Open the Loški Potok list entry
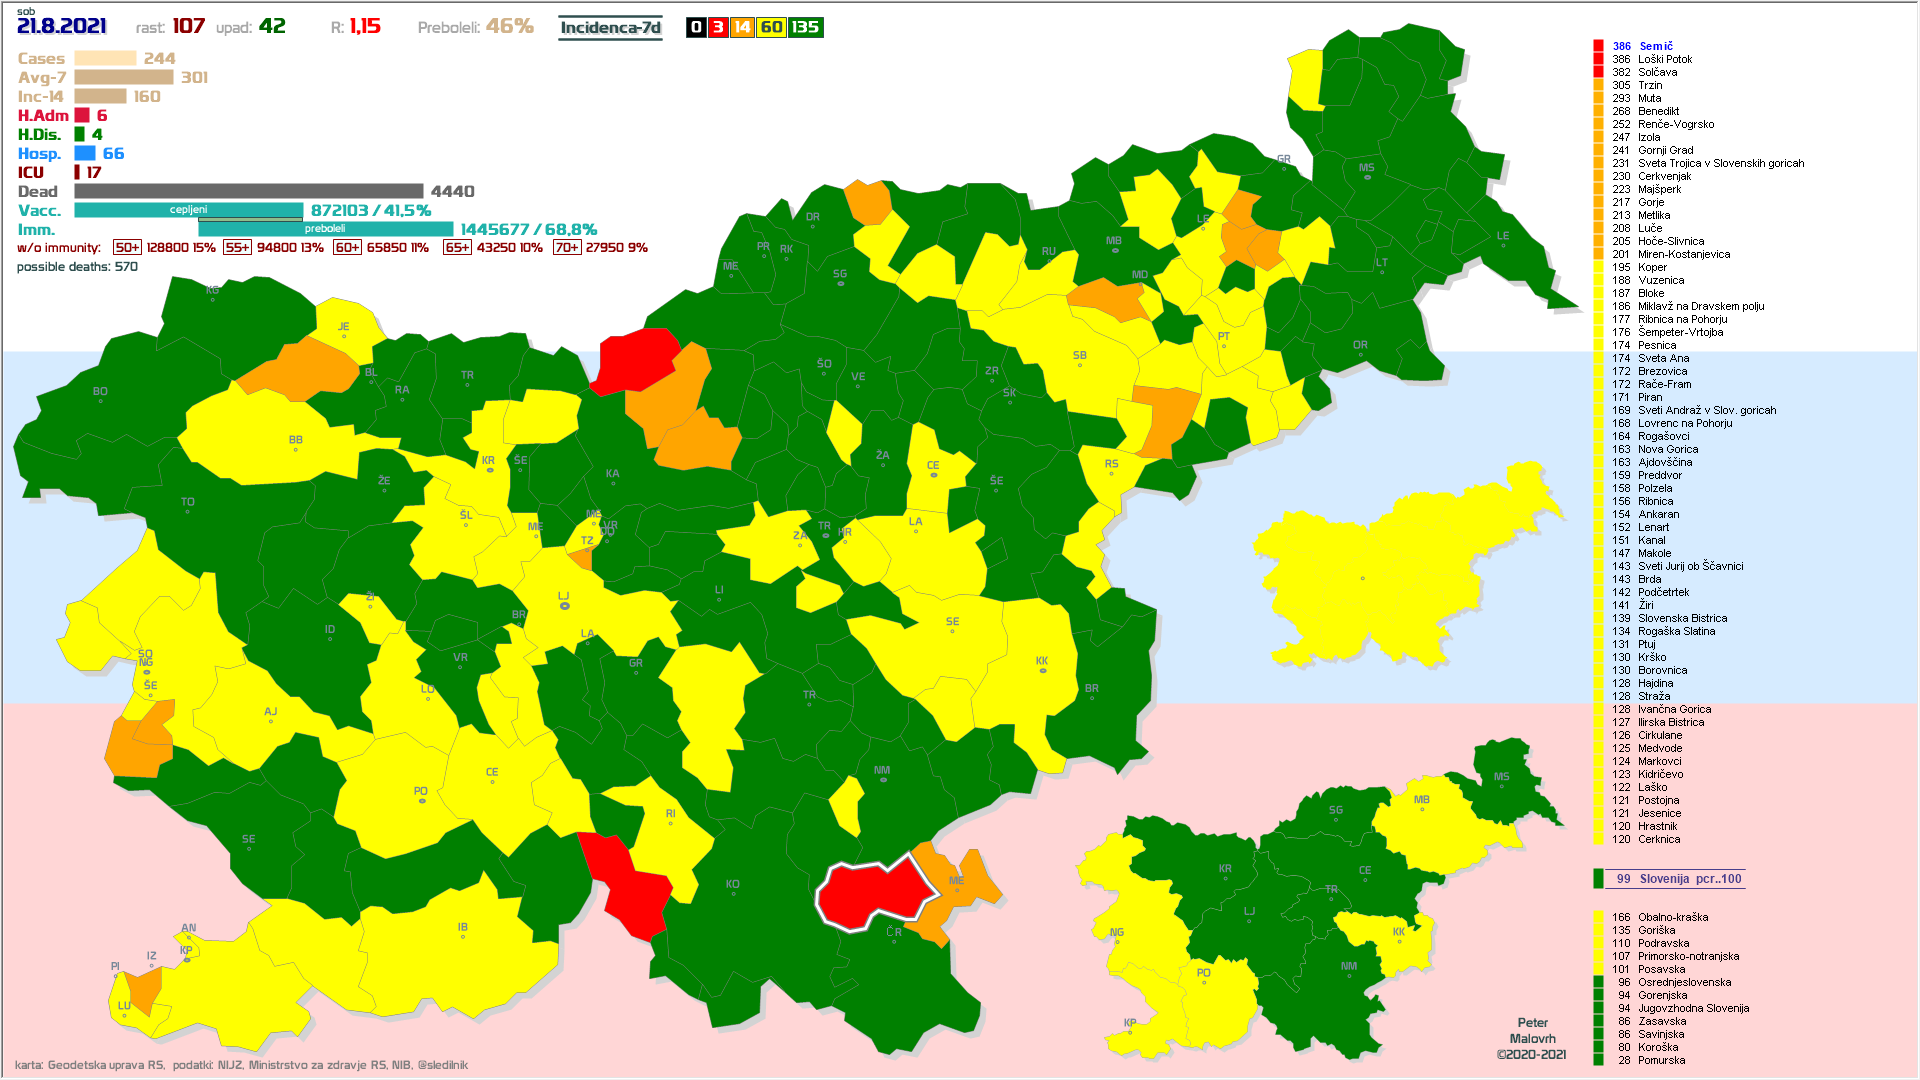The height and width of the screenshot is (1080, 1920). pos(1664,59)
